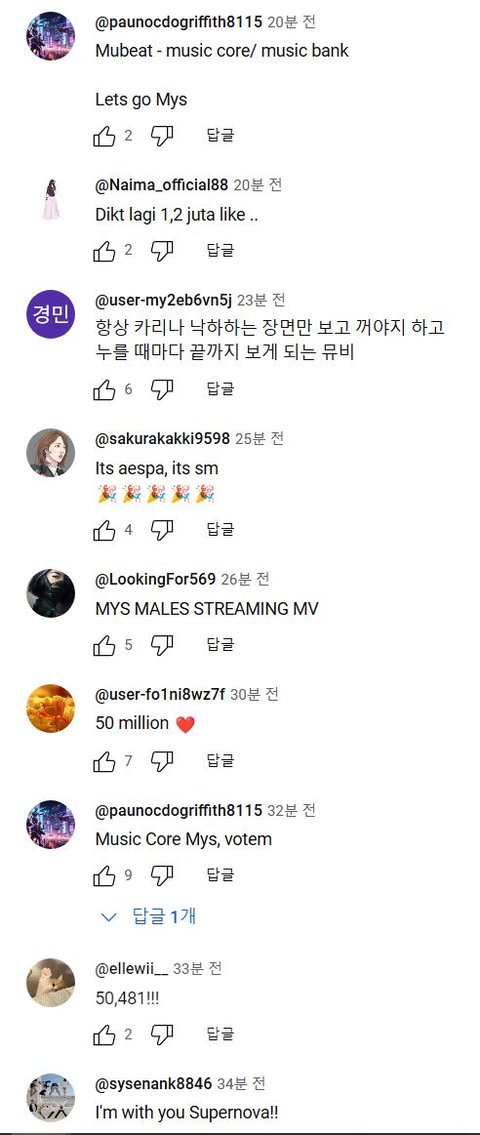
Task: Dislike the Korean comment by user-my2eb6vn5j
Action: 162,390
